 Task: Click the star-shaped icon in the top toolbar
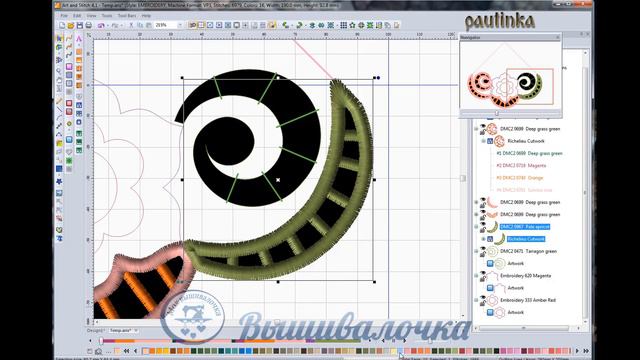click(x=352, y=25)
